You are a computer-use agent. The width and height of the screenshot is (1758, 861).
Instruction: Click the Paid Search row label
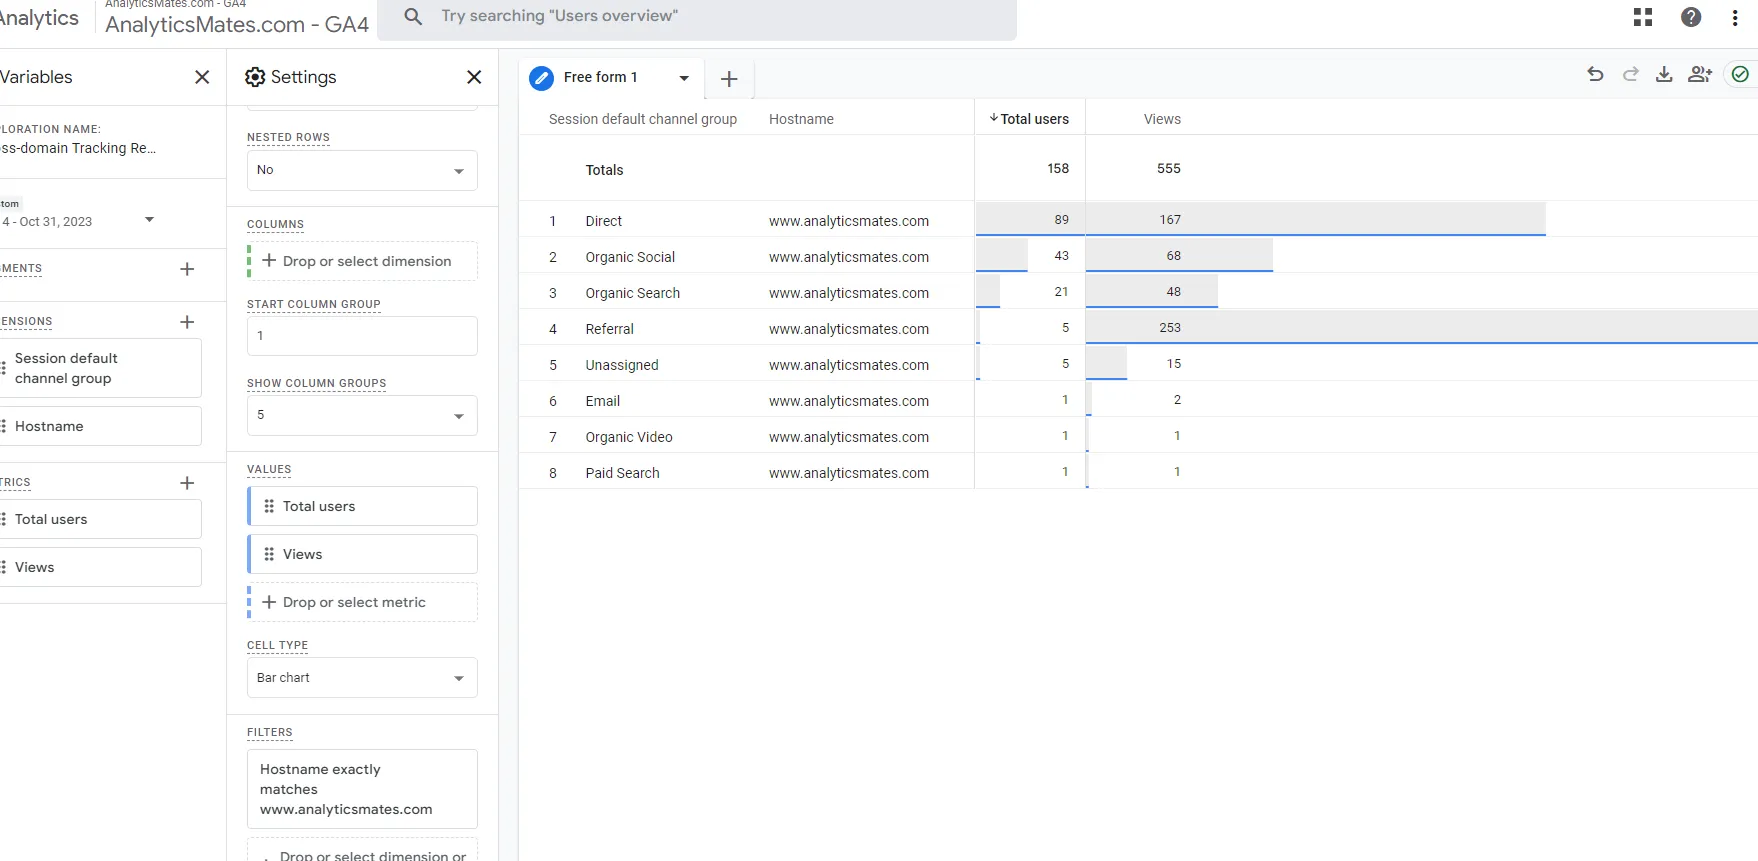click(623, 473)
